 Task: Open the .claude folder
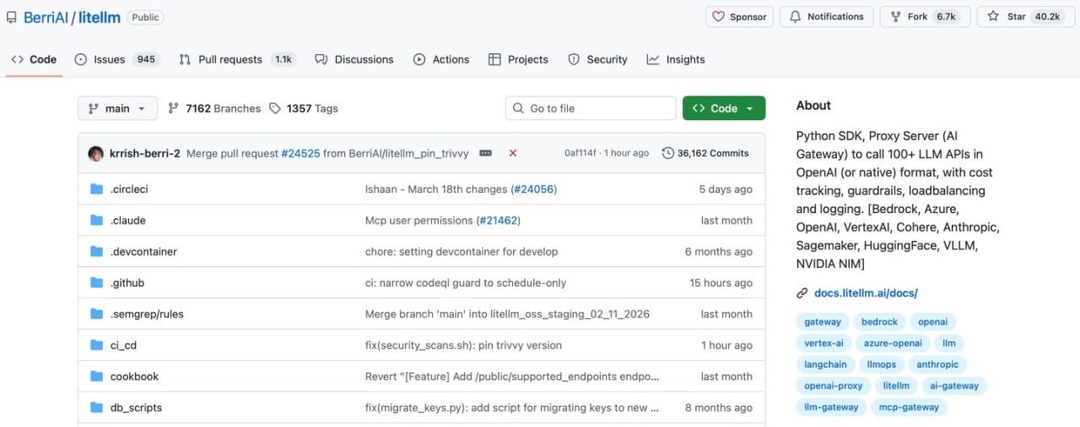[128, 220]
